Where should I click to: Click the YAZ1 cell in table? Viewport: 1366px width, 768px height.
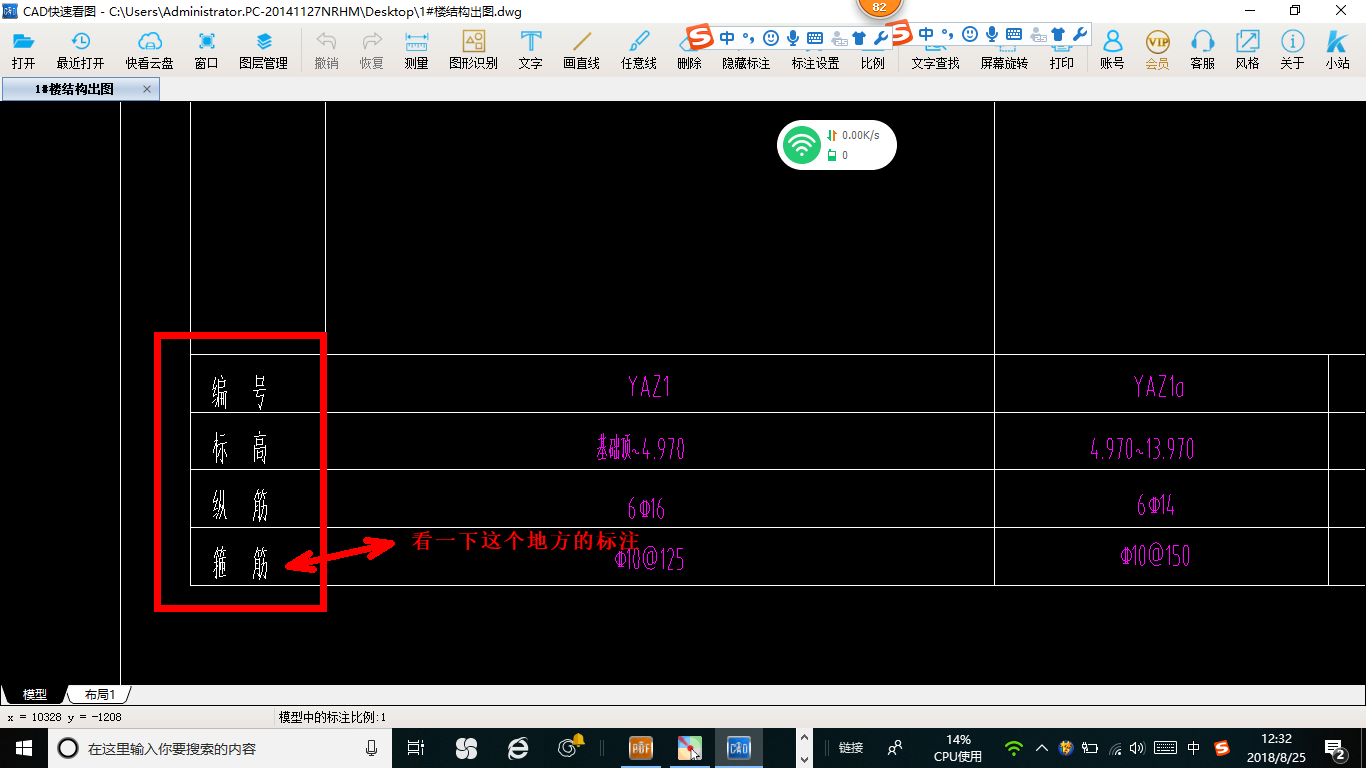coord(649,386)
